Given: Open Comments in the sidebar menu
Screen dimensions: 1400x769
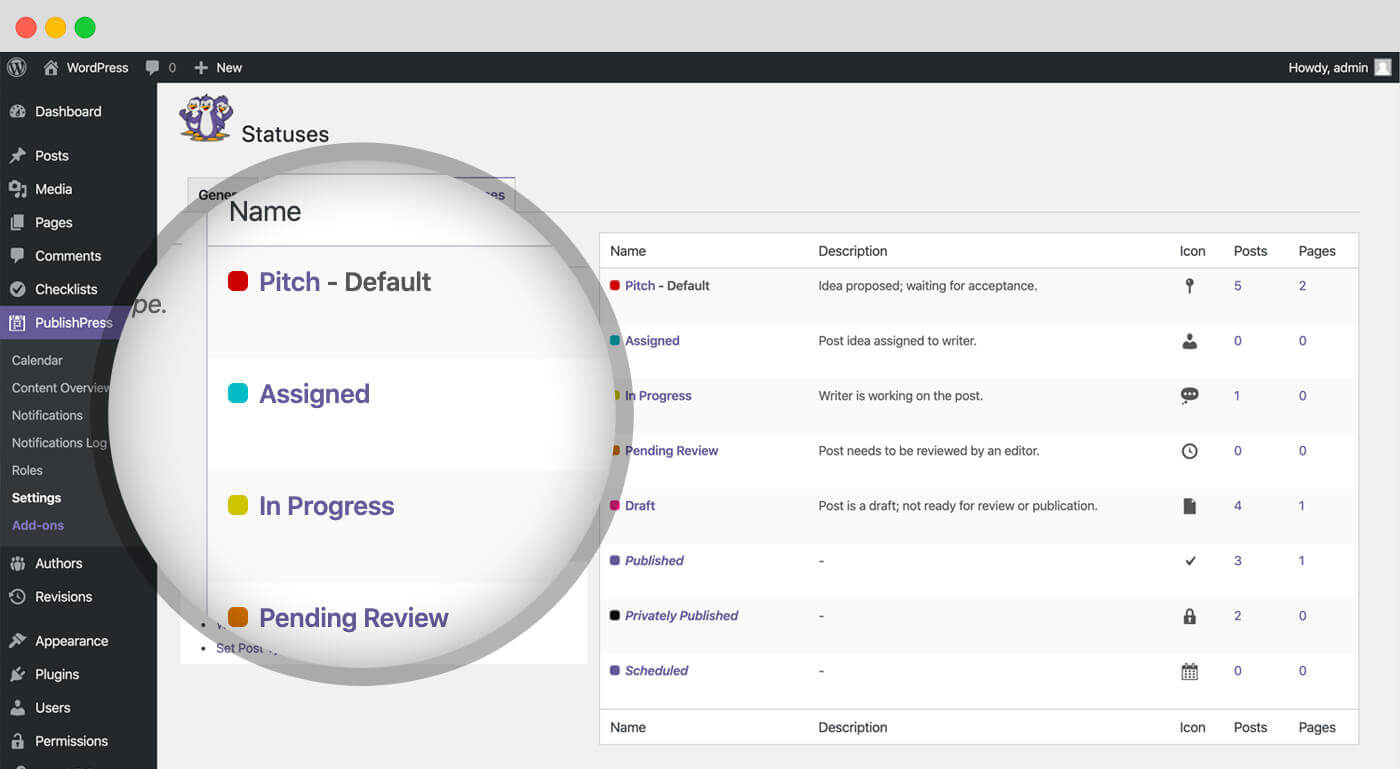Looking at the screenshot, I should point(68,256).
